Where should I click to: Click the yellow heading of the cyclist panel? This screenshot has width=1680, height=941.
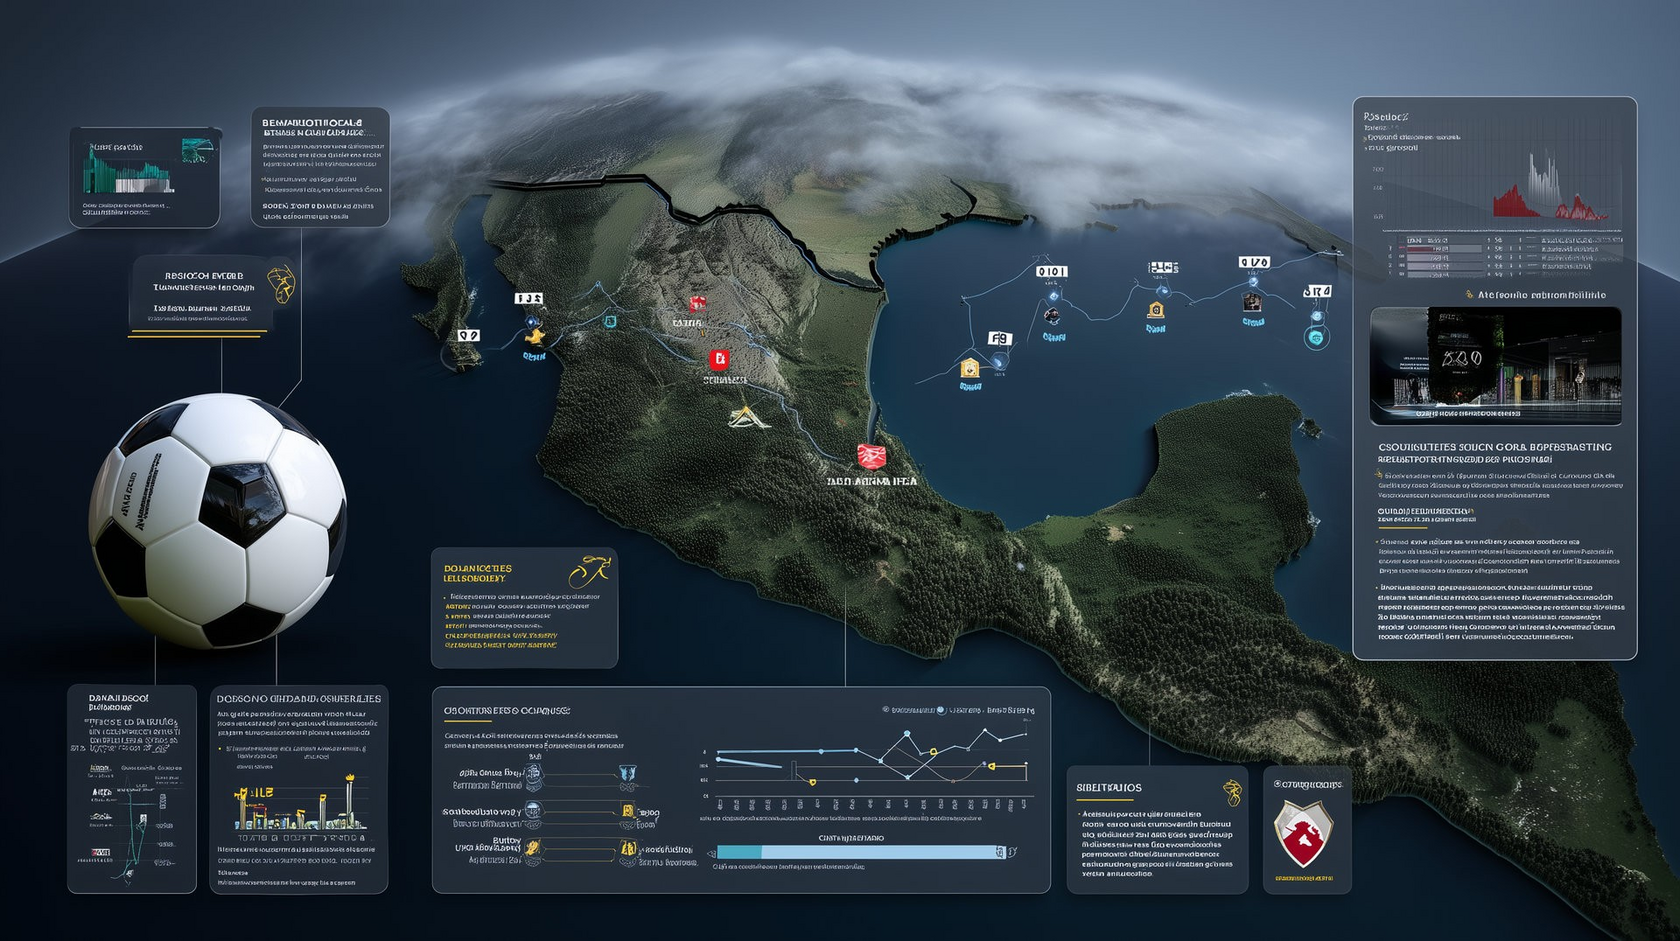click(478, 573)
